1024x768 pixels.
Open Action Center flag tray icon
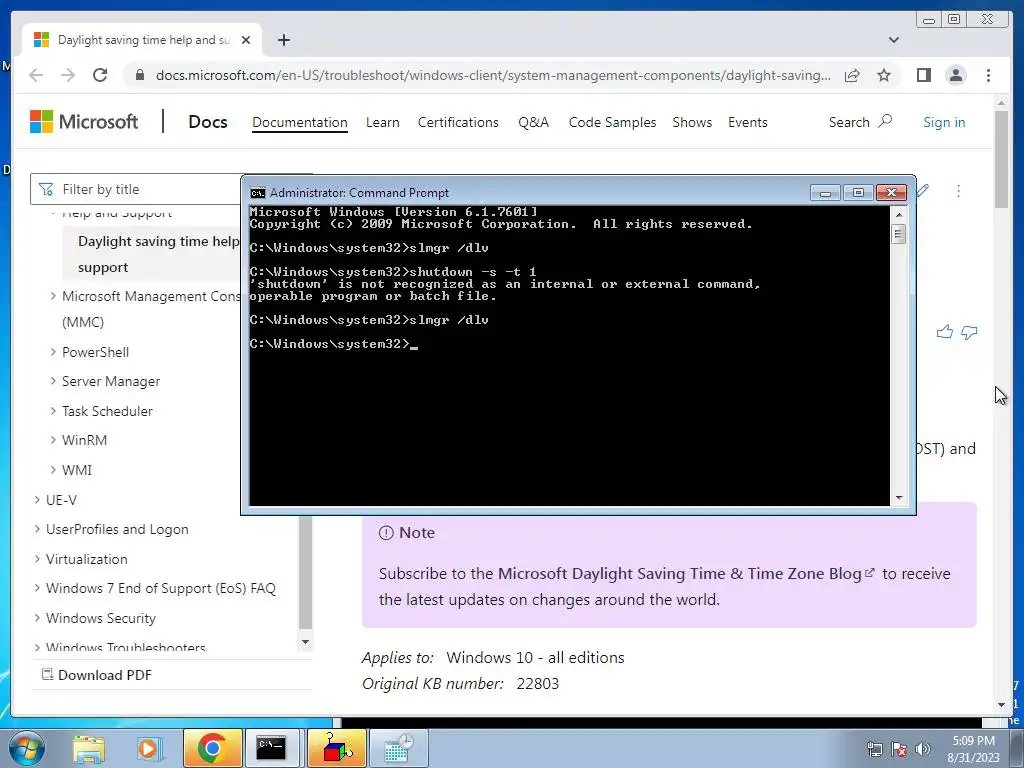(x=899, y=749)
